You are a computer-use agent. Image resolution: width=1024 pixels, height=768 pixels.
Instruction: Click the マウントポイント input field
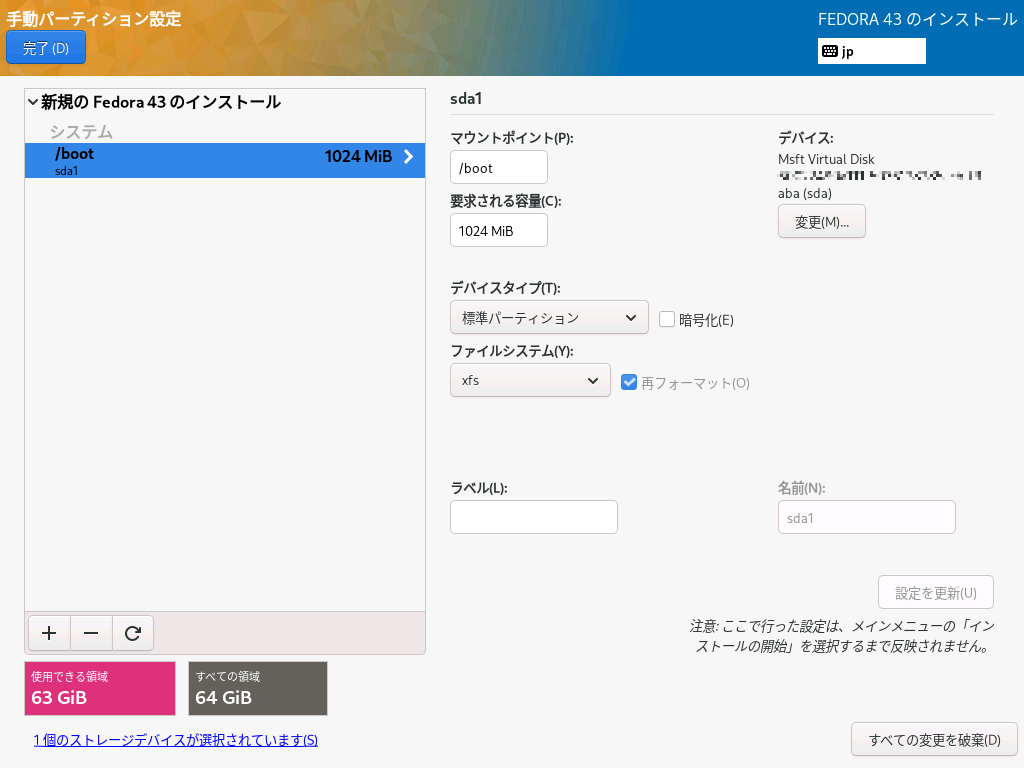(x=499, y=168)
